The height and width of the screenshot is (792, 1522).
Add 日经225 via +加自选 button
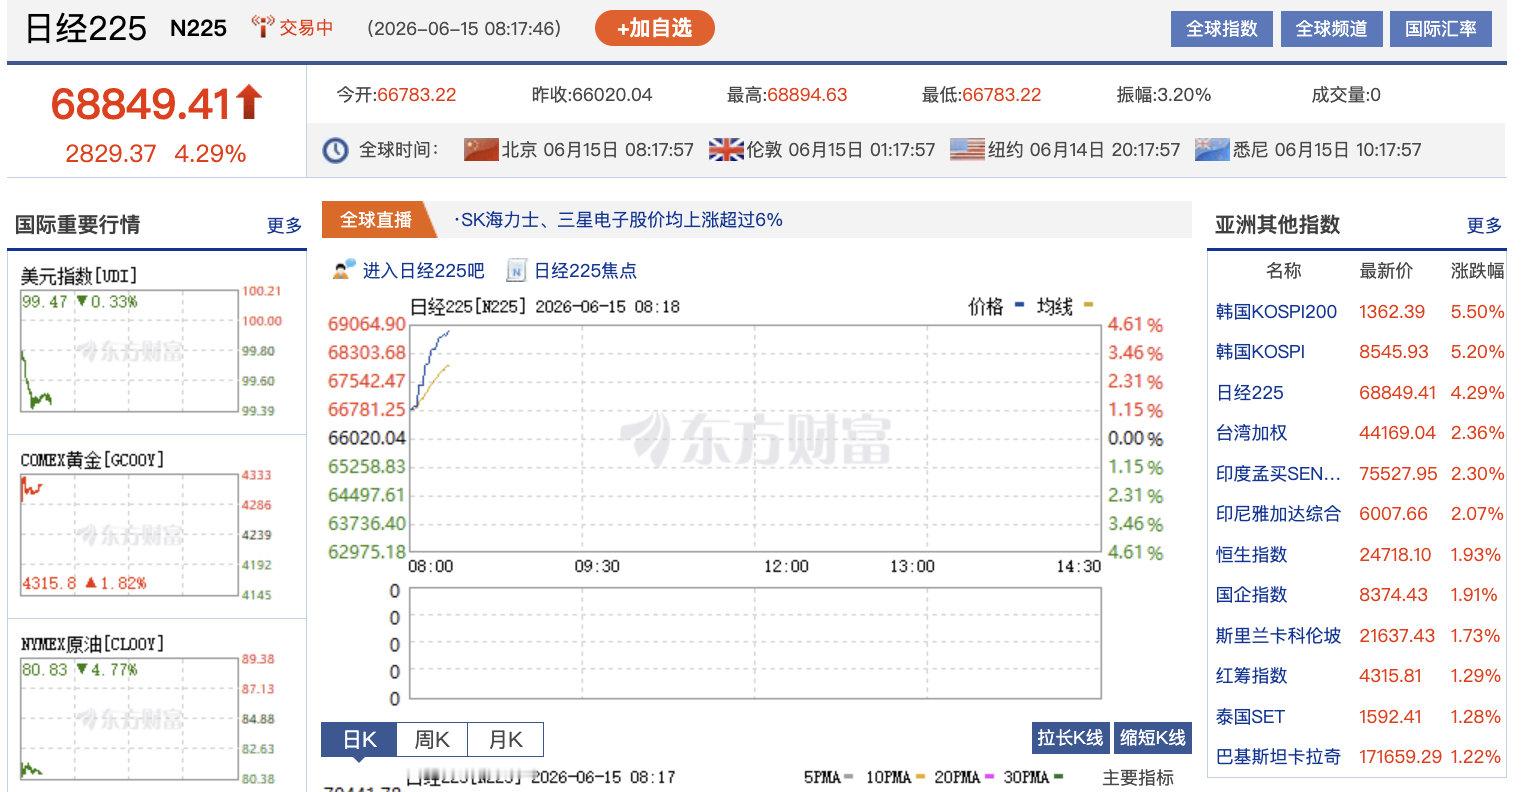654,28
